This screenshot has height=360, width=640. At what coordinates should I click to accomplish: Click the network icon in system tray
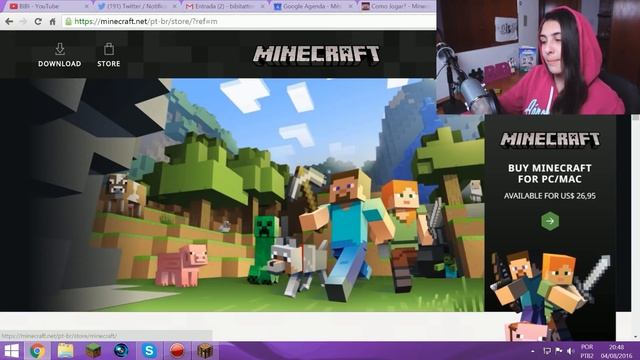tap(547, 351)
